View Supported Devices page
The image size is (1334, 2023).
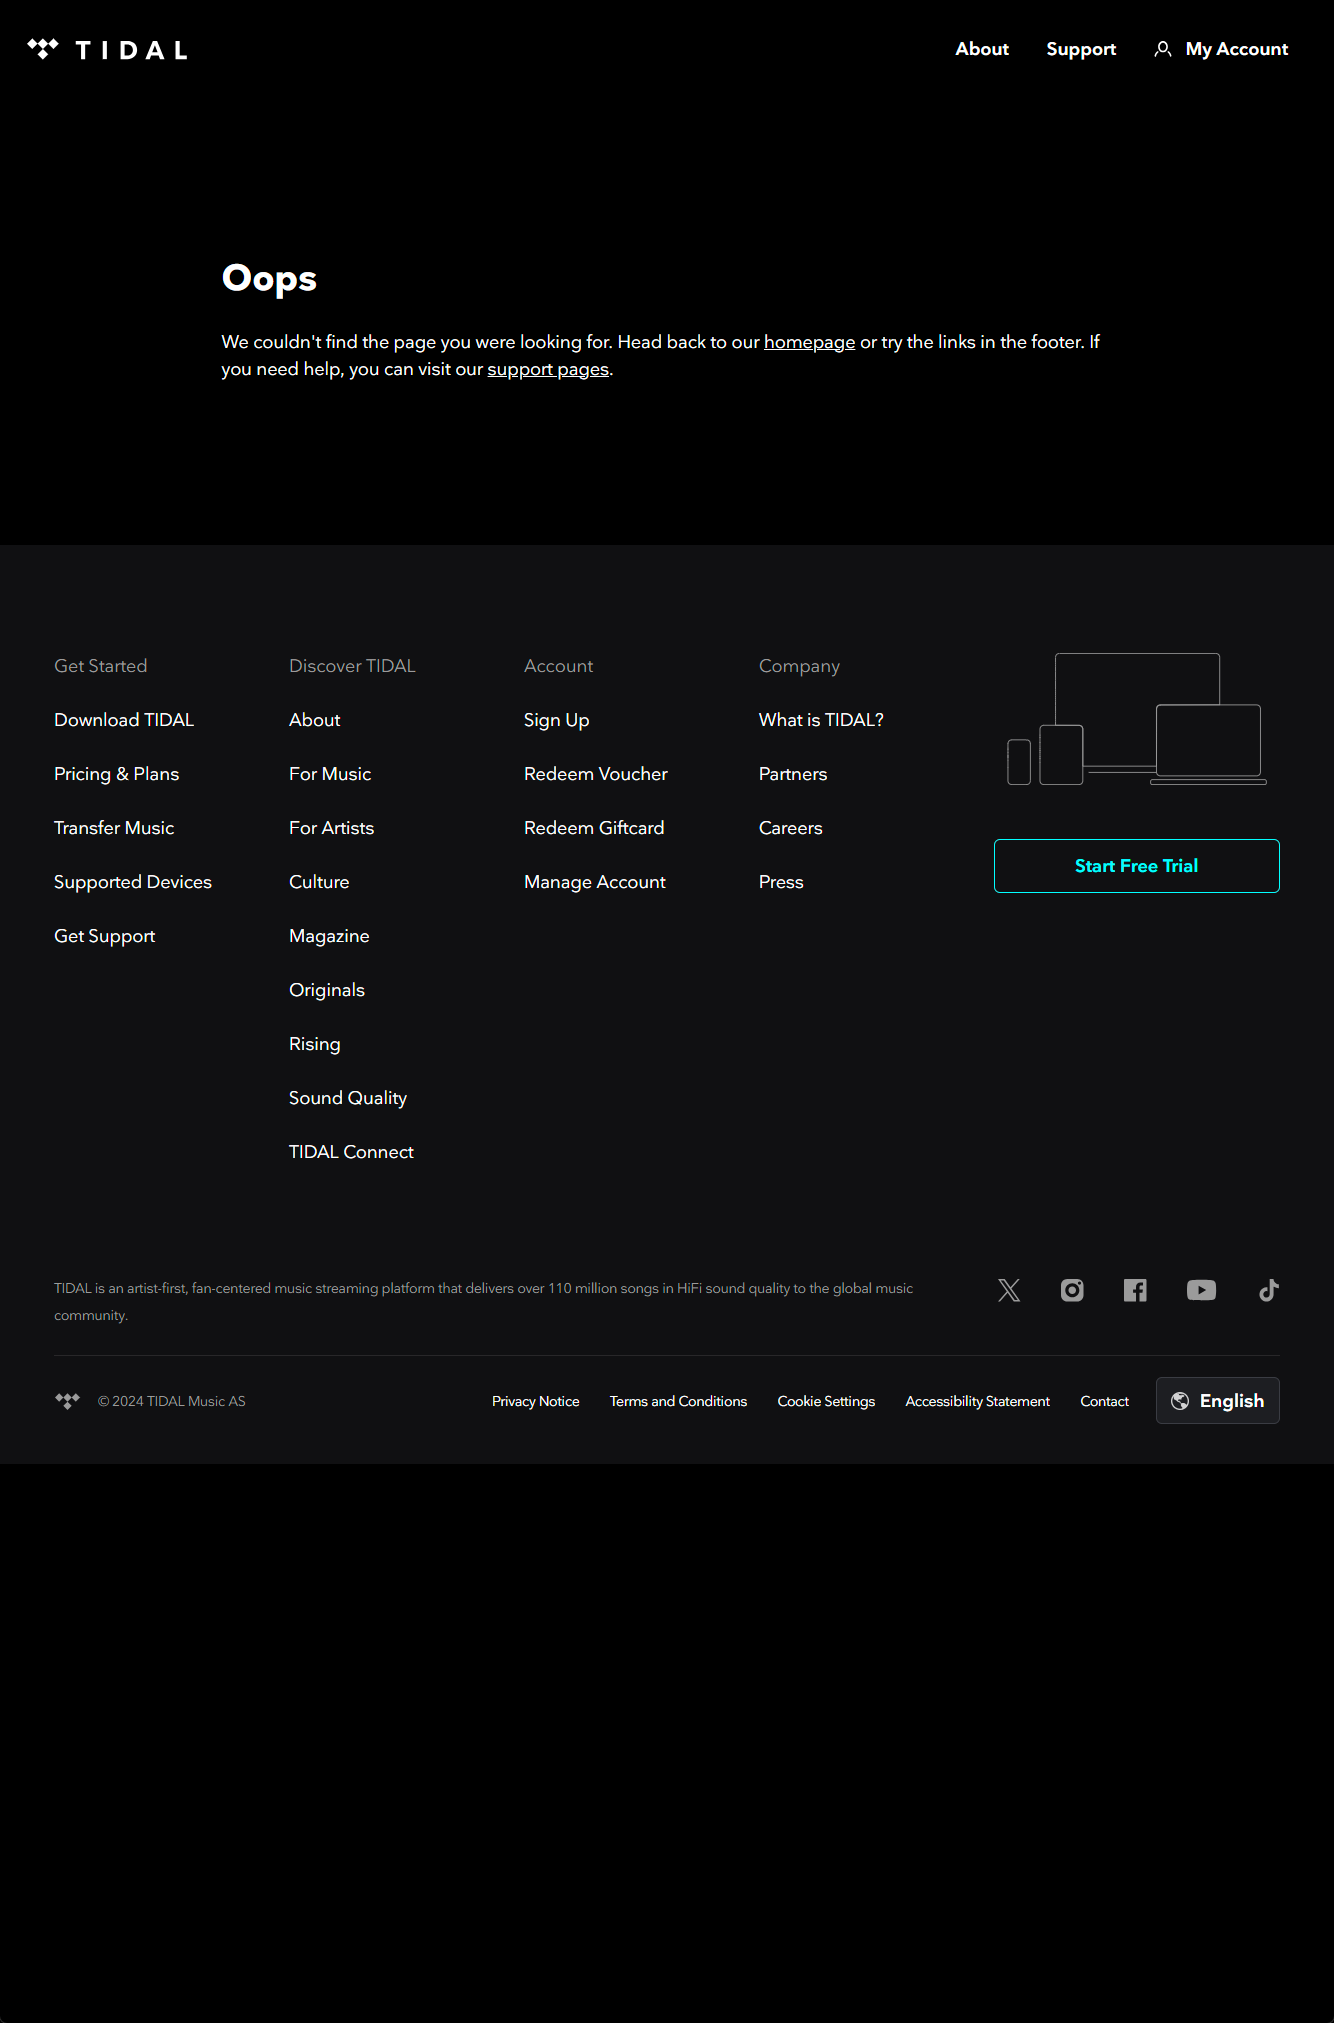tap(133, 882)
